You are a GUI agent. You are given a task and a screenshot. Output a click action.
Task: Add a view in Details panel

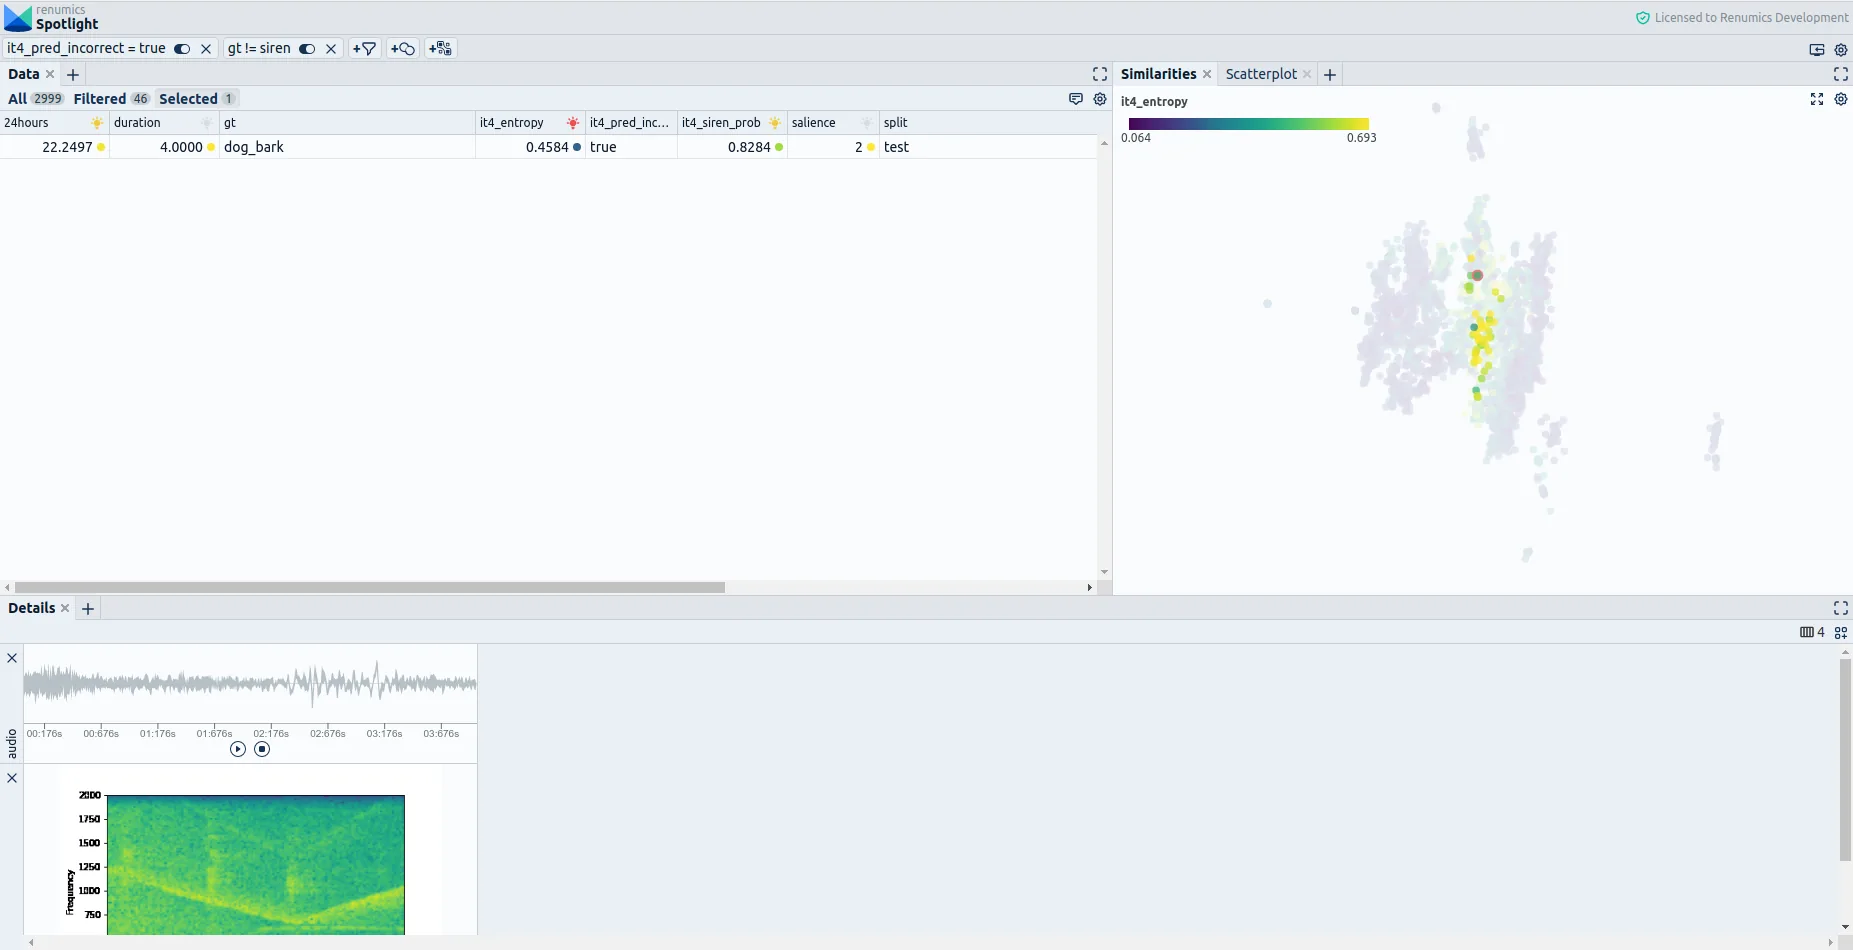pyautogui.click(x=1841, y=633)
